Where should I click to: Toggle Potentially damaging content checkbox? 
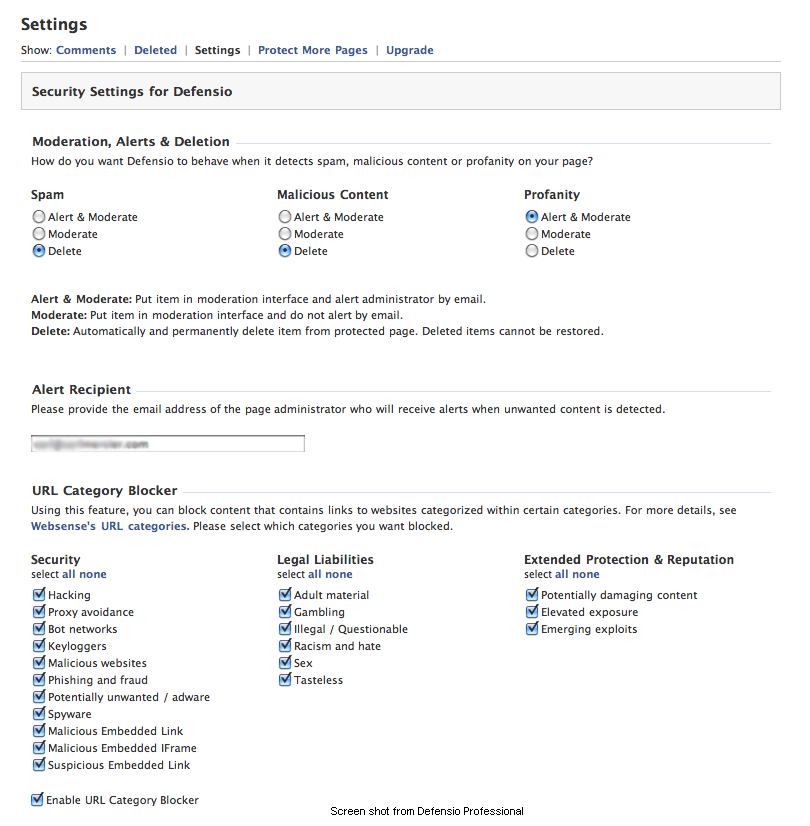tap(532, 595)
